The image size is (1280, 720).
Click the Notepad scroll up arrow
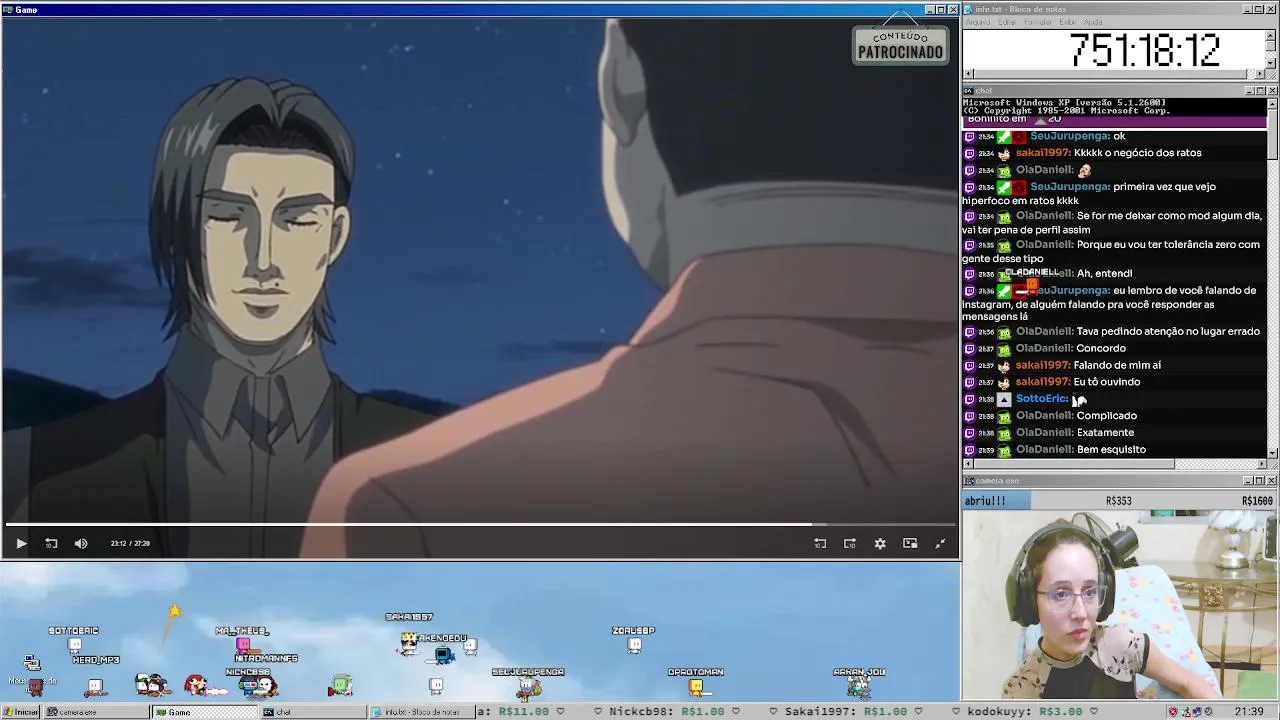point(1272,34)
